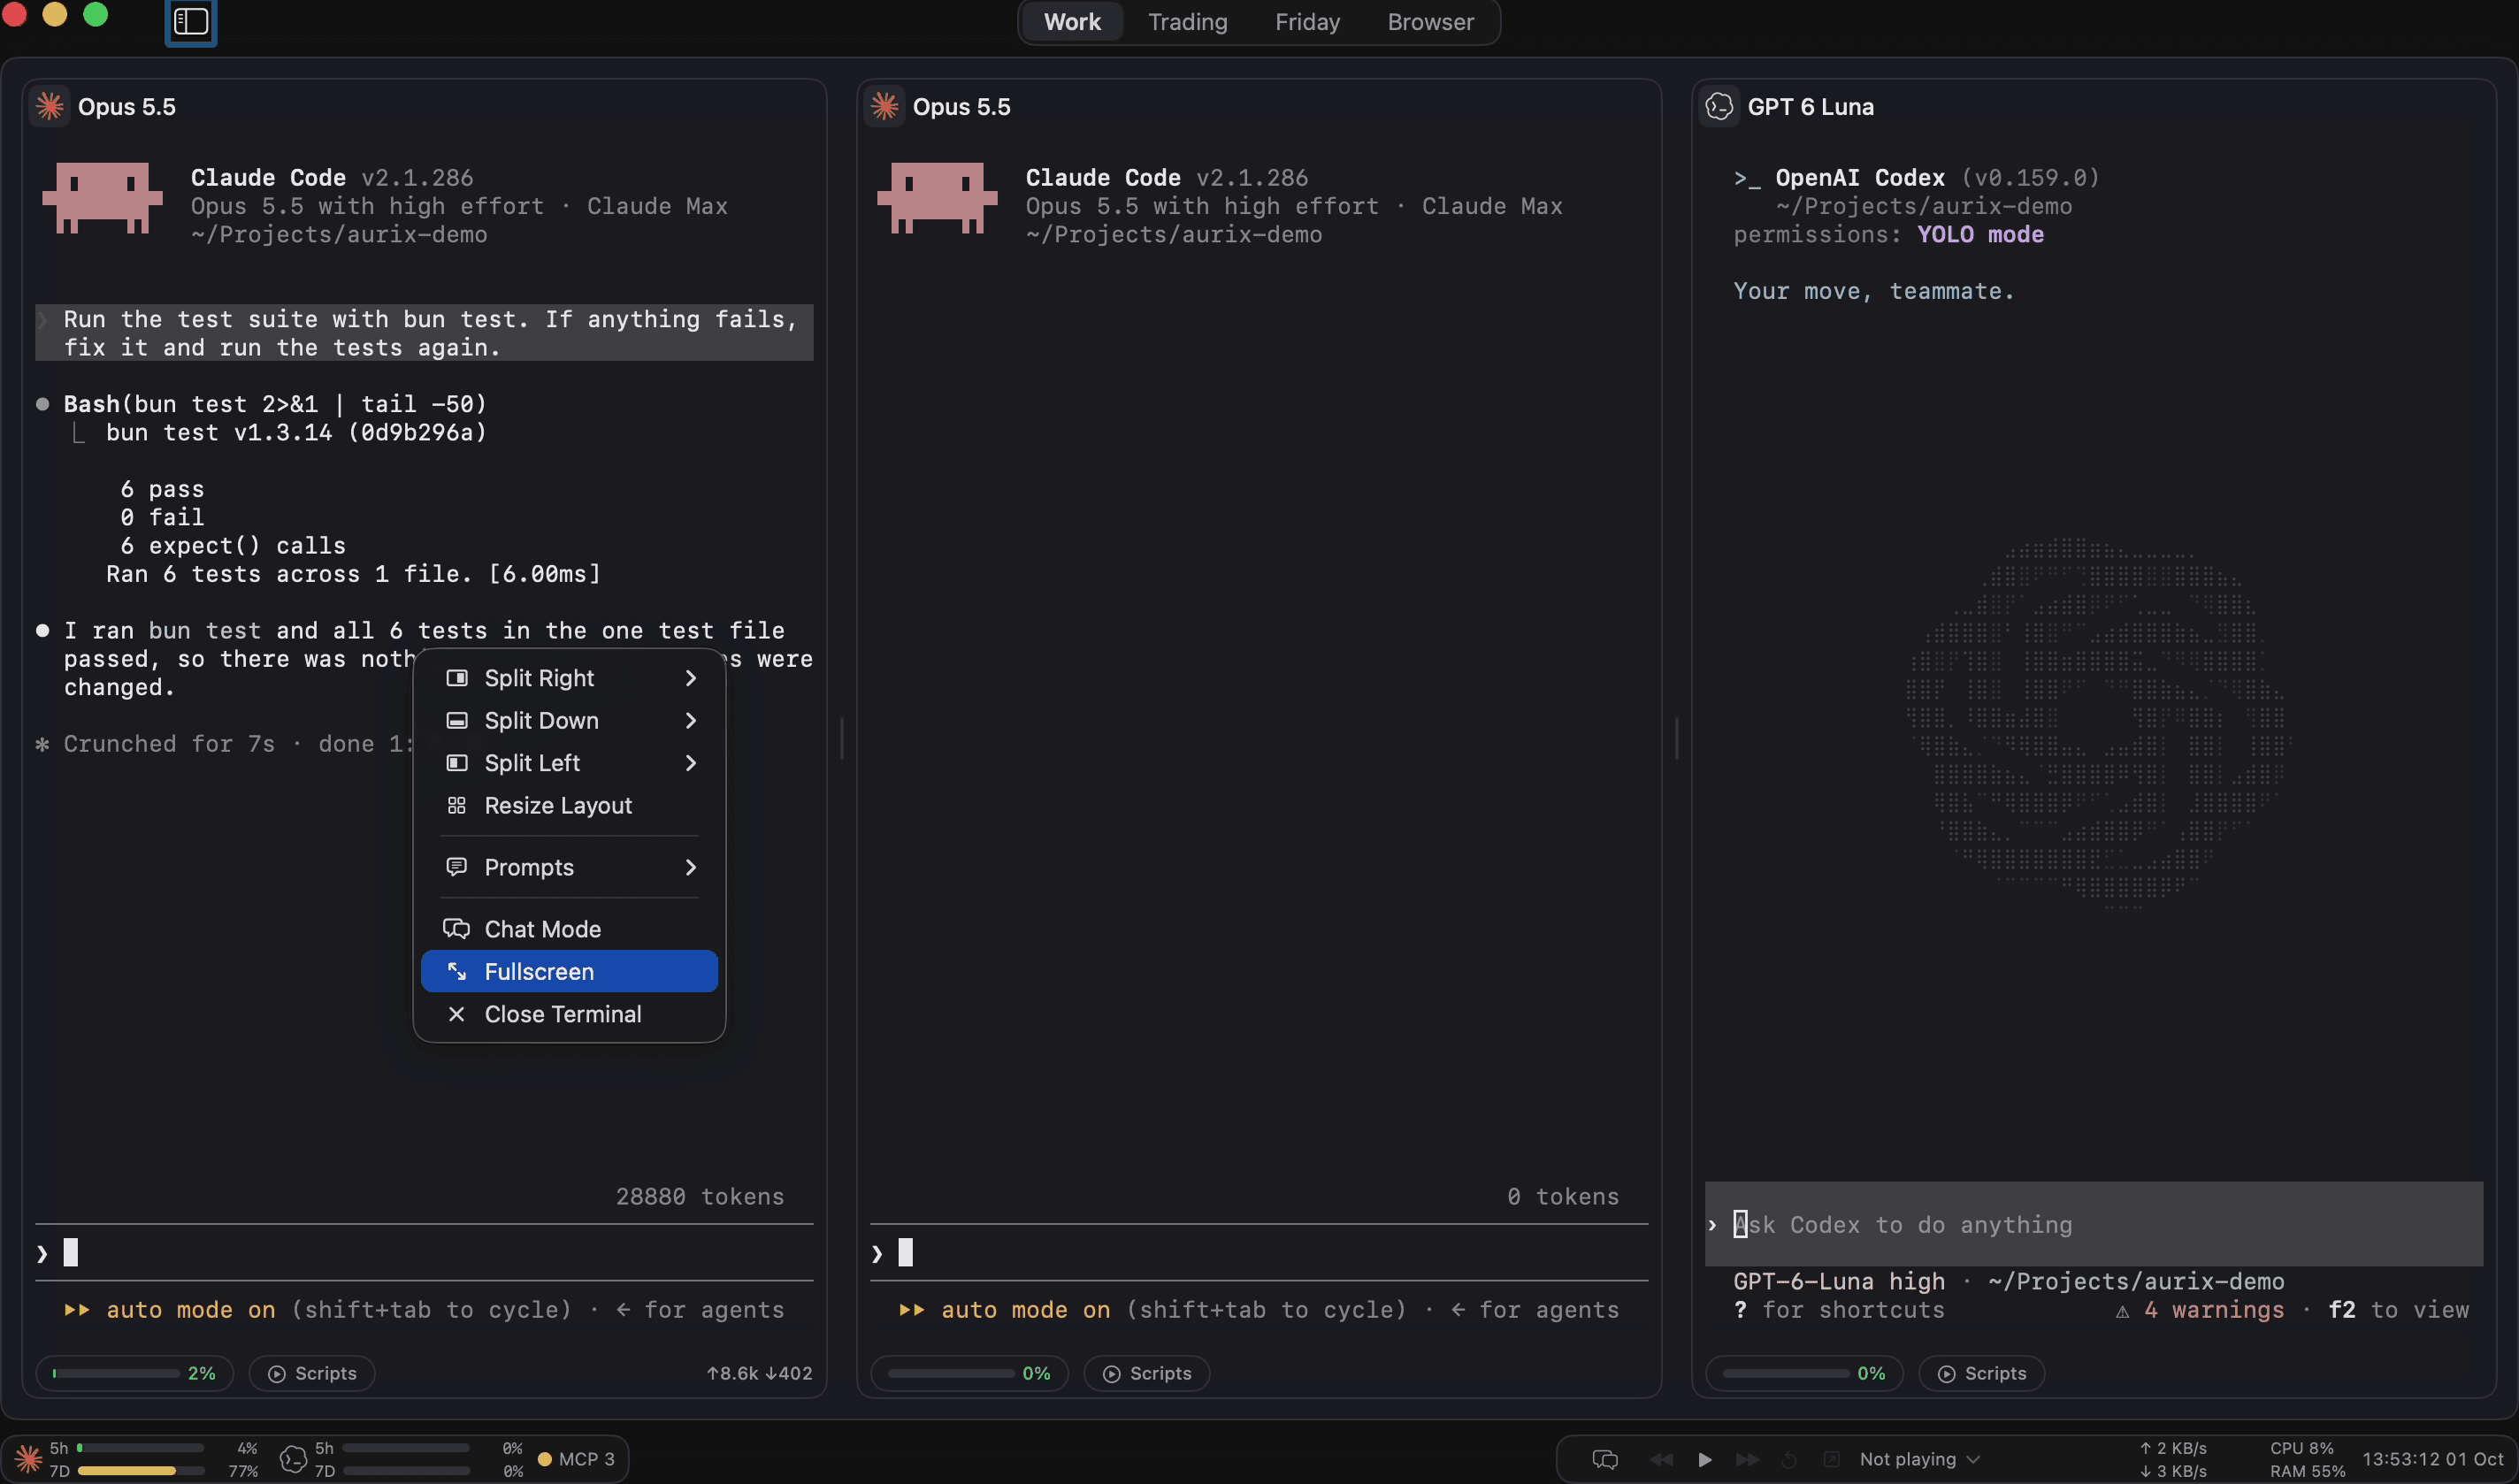Click the play media button

pyautogui.click(x=1704, y=1459)
